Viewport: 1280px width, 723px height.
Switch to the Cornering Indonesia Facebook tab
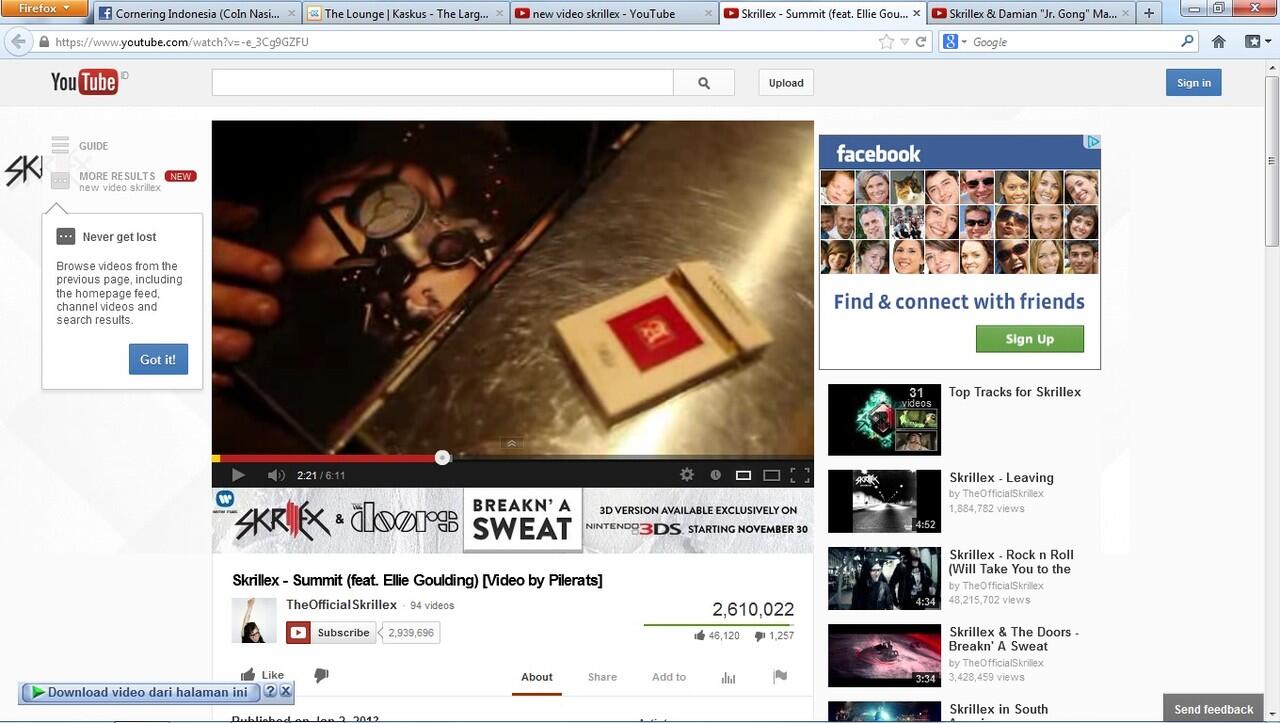(196, 14)
